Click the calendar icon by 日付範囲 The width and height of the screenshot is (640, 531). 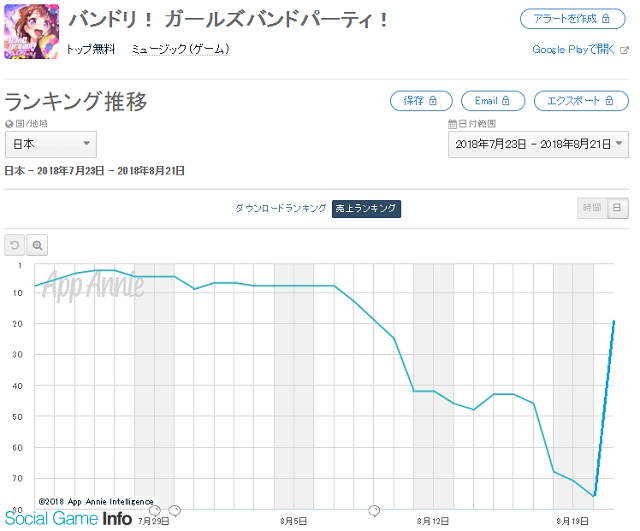[x=452, y=124]
